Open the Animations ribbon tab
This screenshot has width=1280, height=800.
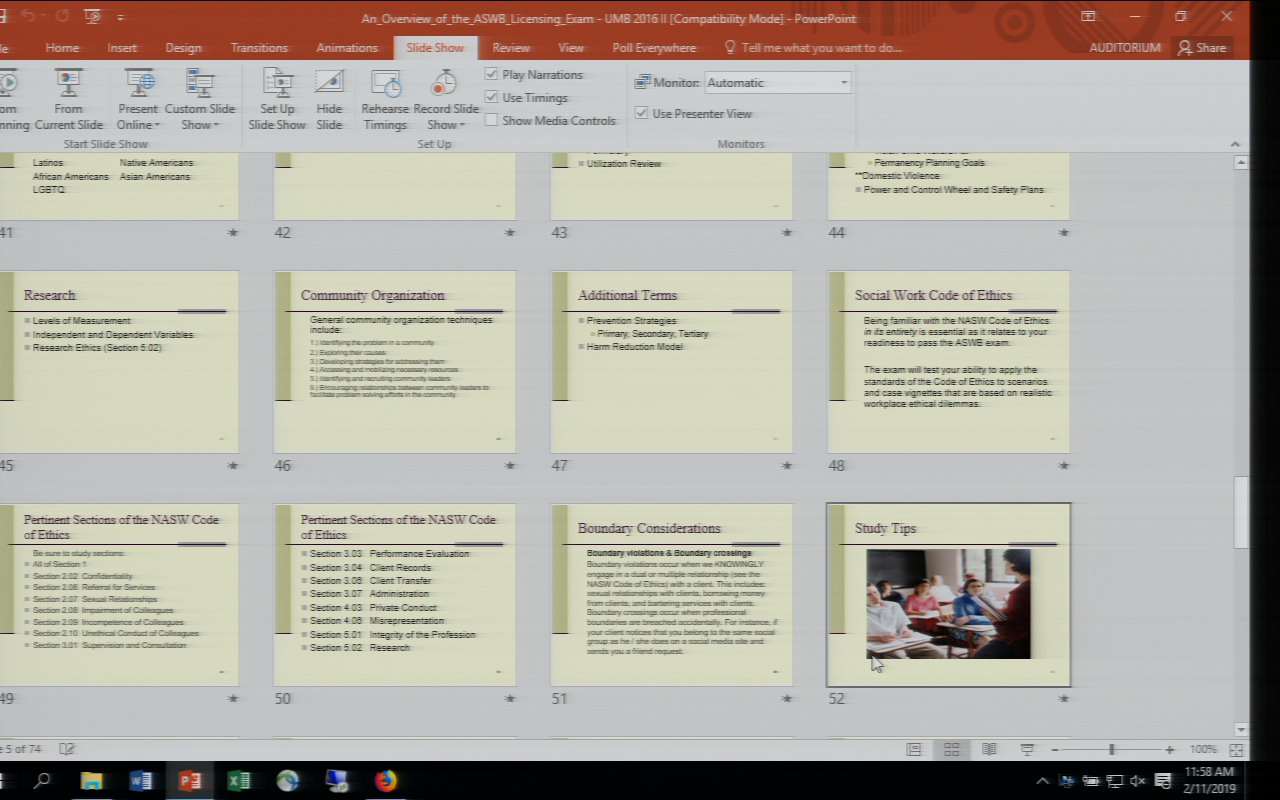347,48
